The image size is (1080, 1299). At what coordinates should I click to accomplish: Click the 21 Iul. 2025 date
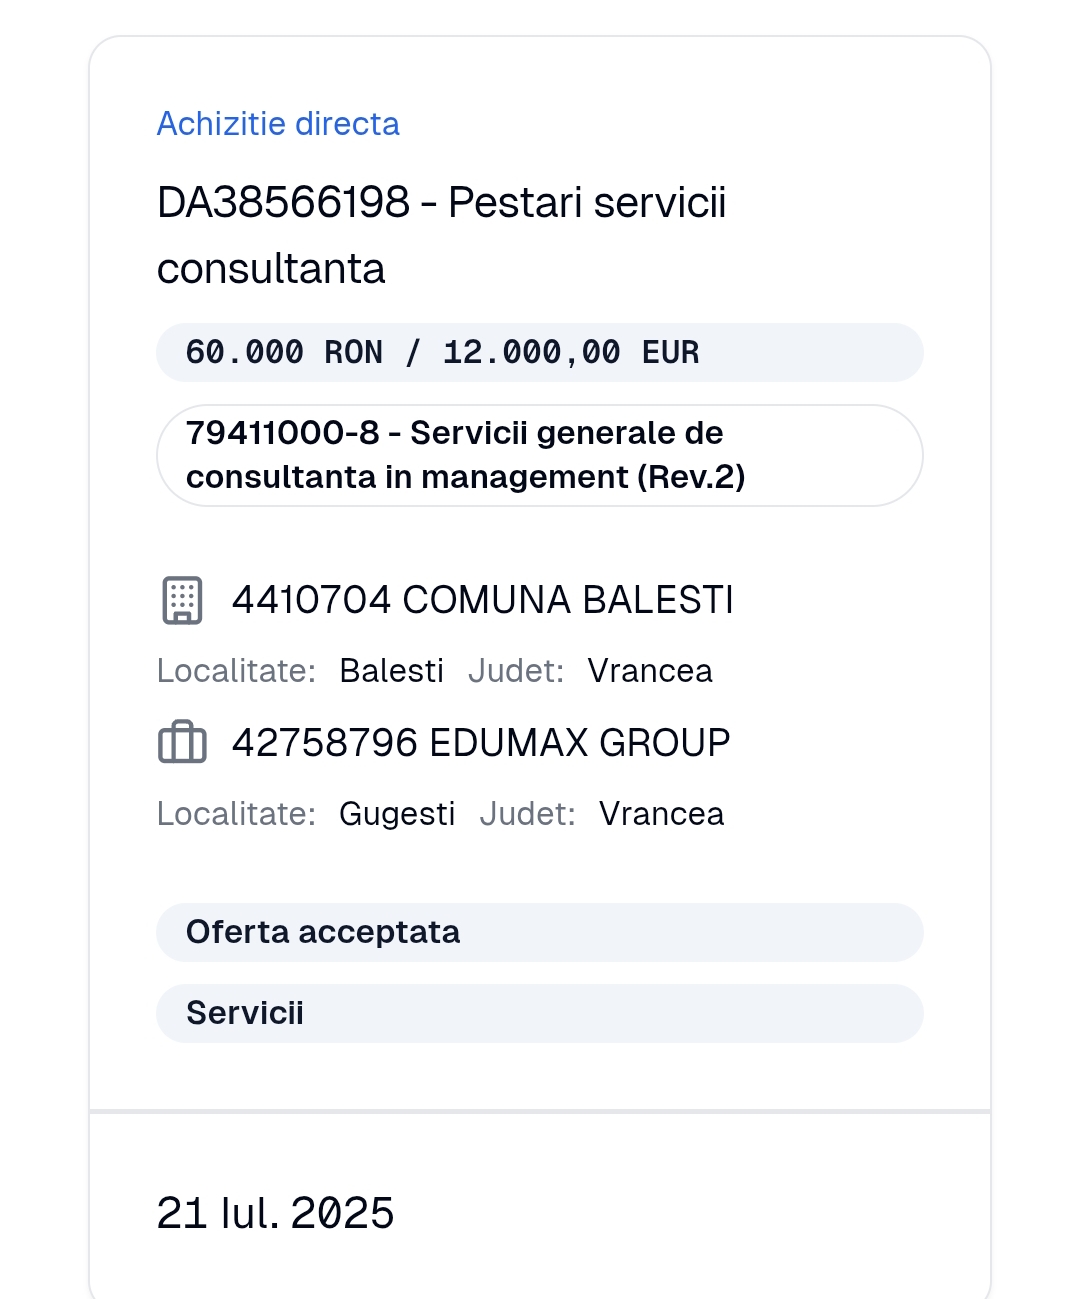pos(275,1213)
